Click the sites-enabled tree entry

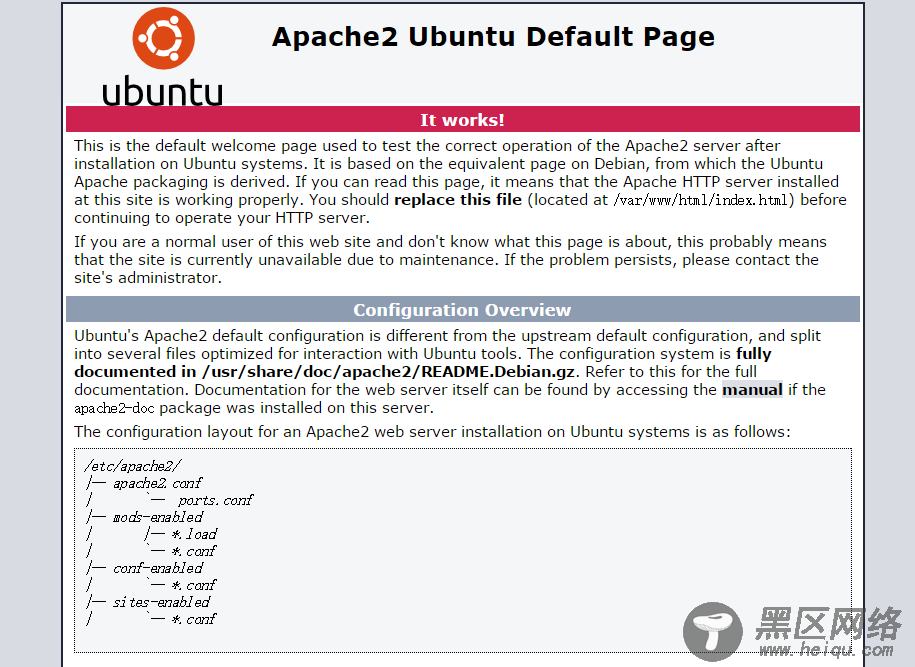(x=161, y=602)
